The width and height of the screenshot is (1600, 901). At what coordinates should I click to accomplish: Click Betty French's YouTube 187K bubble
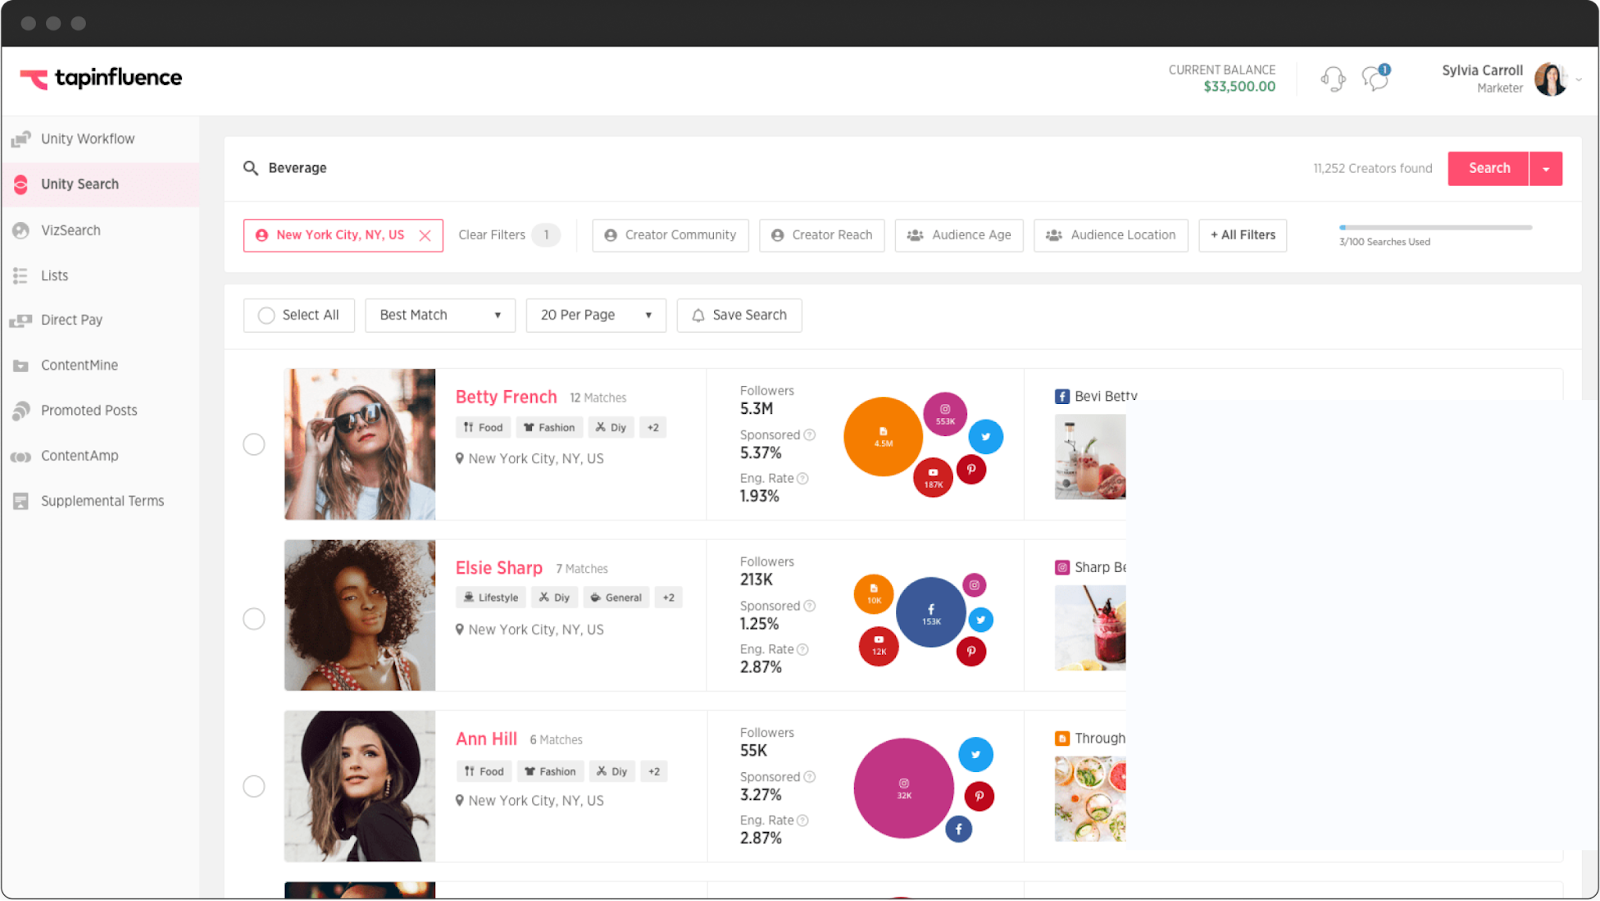[933, 478]
